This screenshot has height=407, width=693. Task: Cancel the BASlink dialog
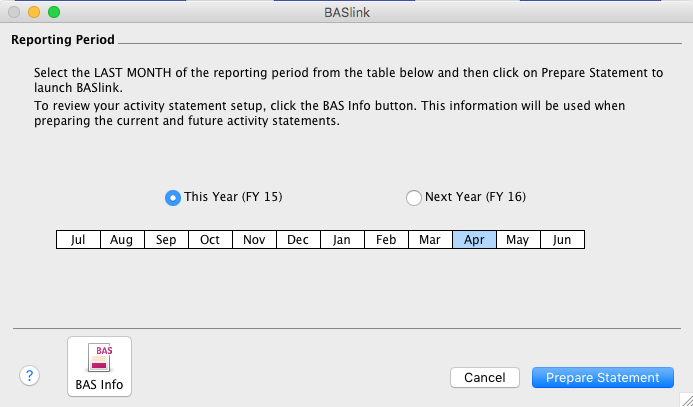485,377
